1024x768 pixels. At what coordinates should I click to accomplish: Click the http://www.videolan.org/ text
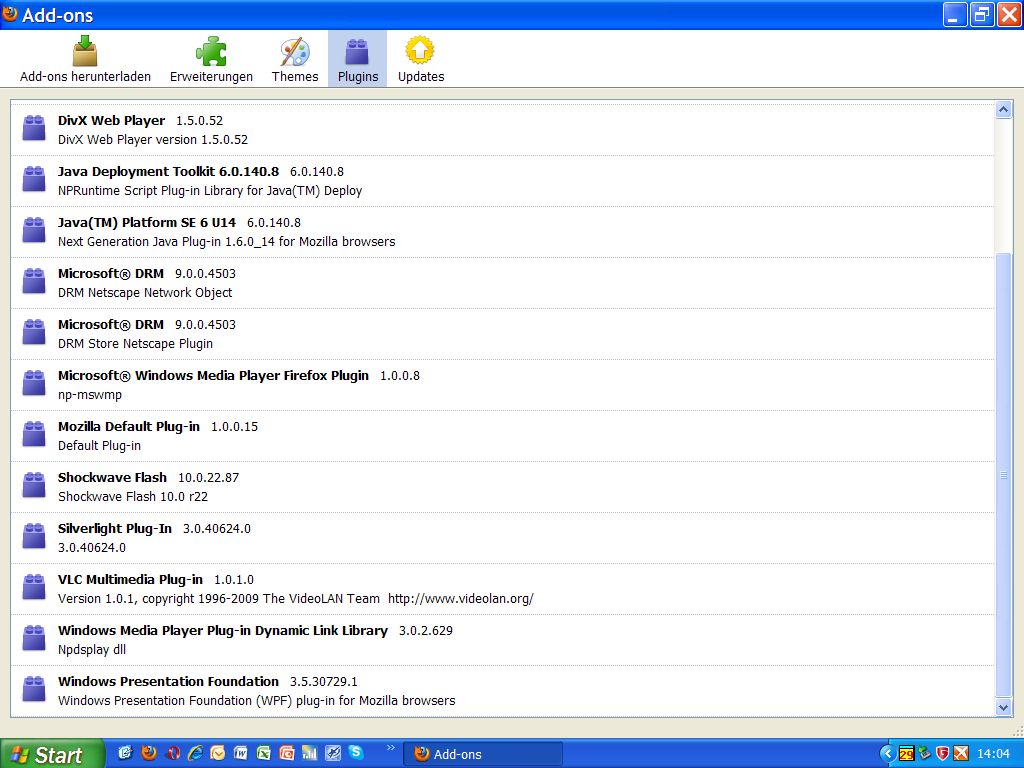click(460, 598)
